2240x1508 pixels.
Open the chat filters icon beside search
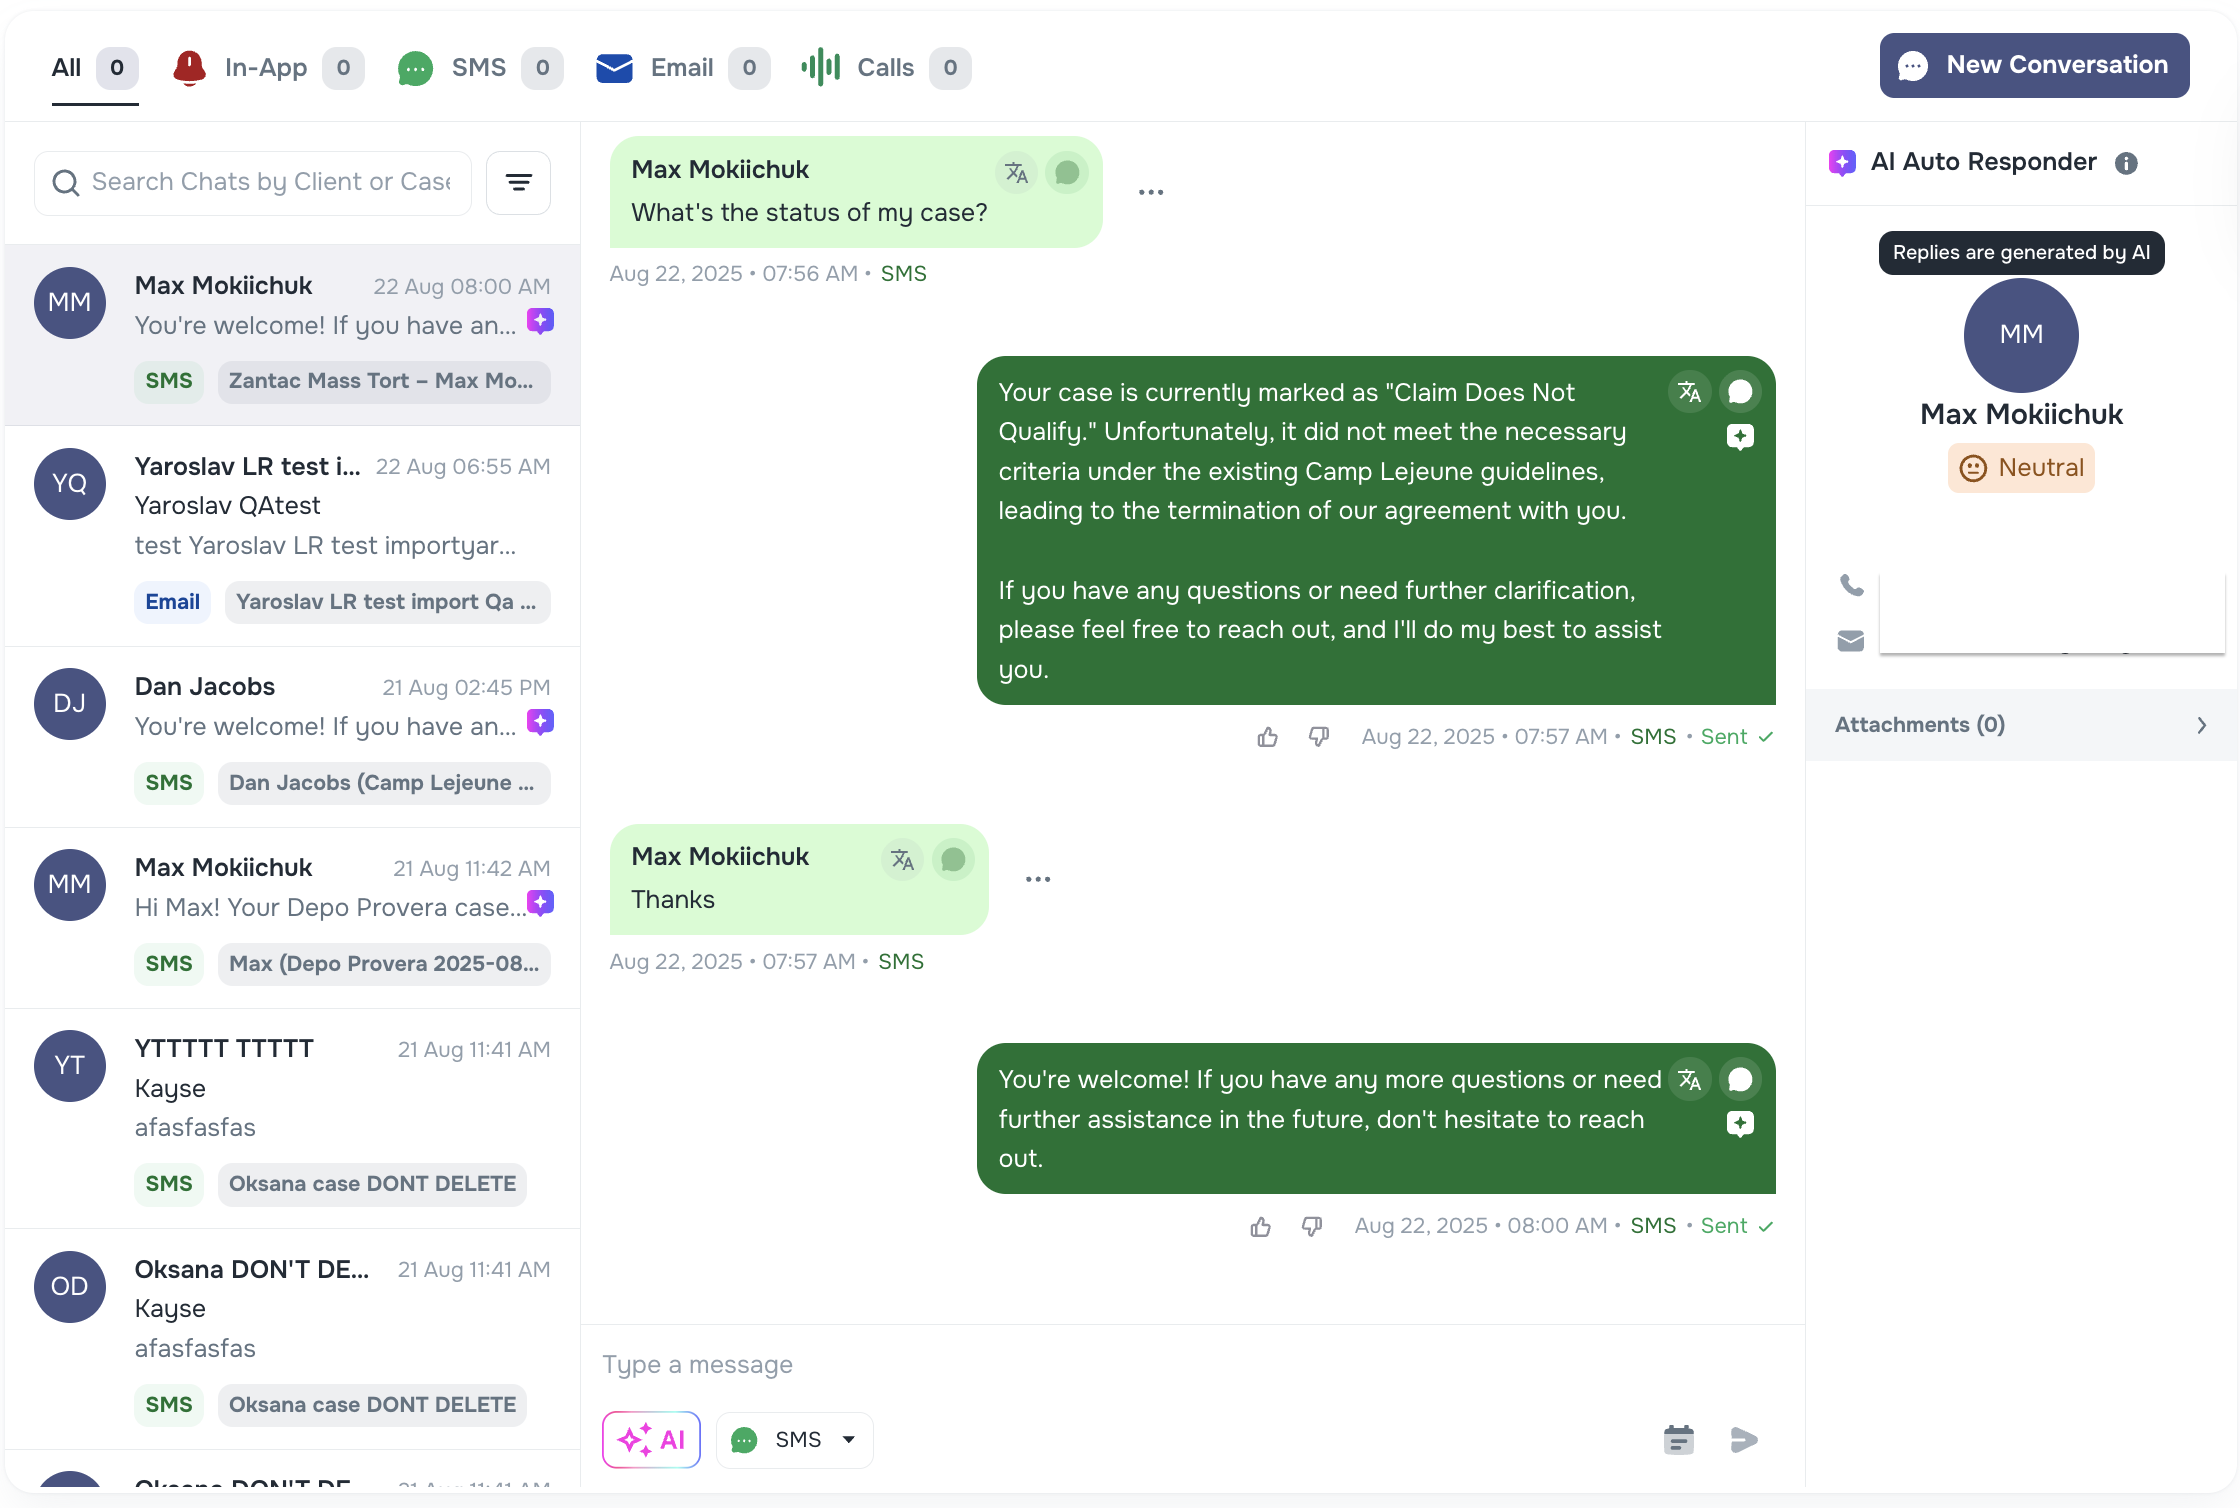[518, 182]
